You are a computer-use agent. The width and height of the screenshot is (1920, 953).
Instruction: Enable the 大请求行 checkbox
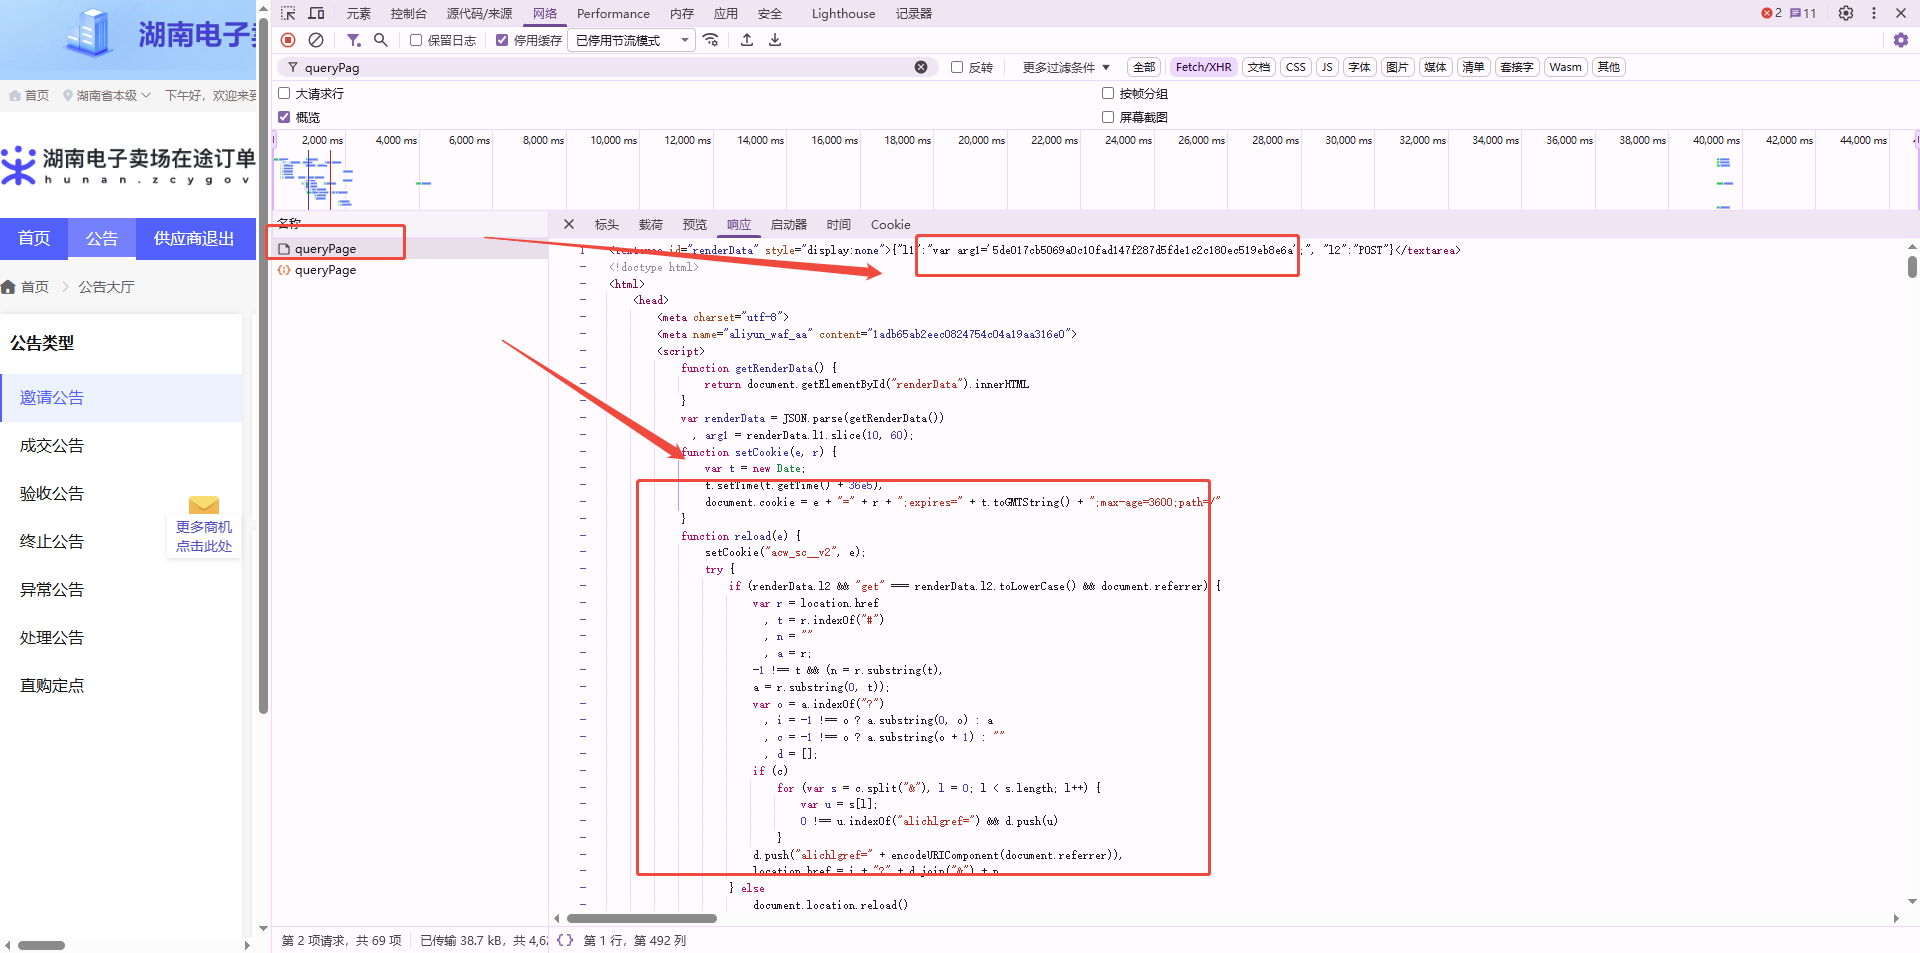pyautogui.click(x=284, y=93)
